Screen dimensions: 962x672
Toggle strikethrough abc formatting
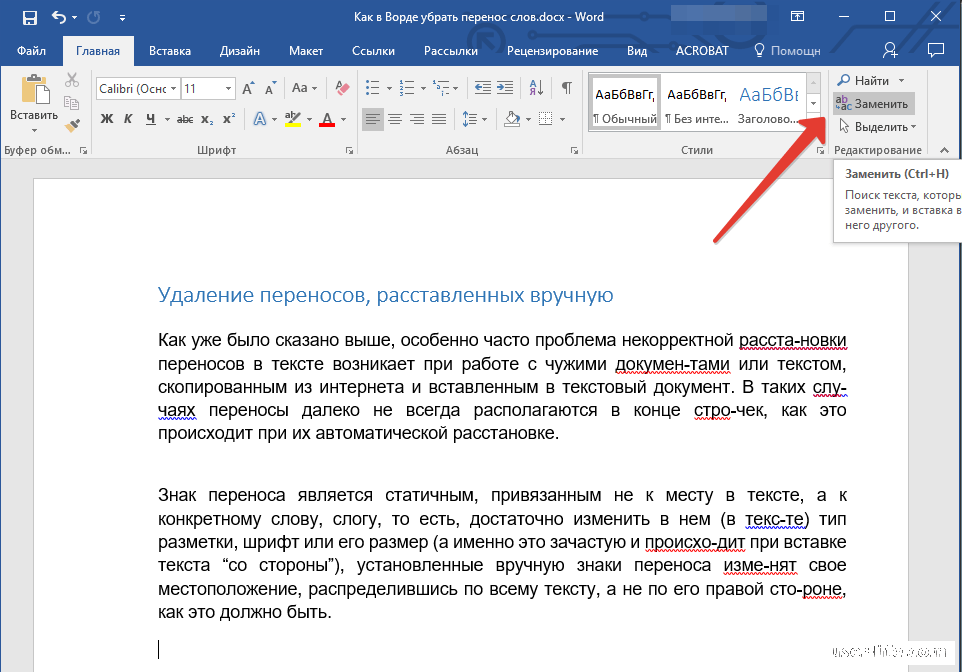(185, 119)
